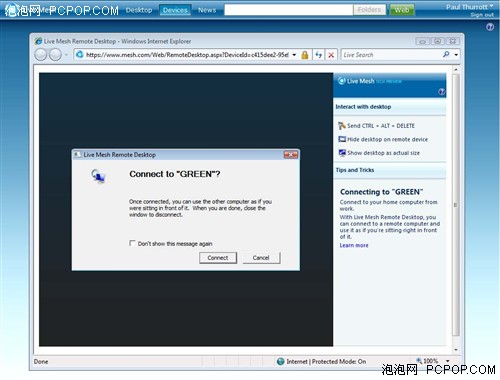Click the security lock icon in address bar

click(305, 55)
